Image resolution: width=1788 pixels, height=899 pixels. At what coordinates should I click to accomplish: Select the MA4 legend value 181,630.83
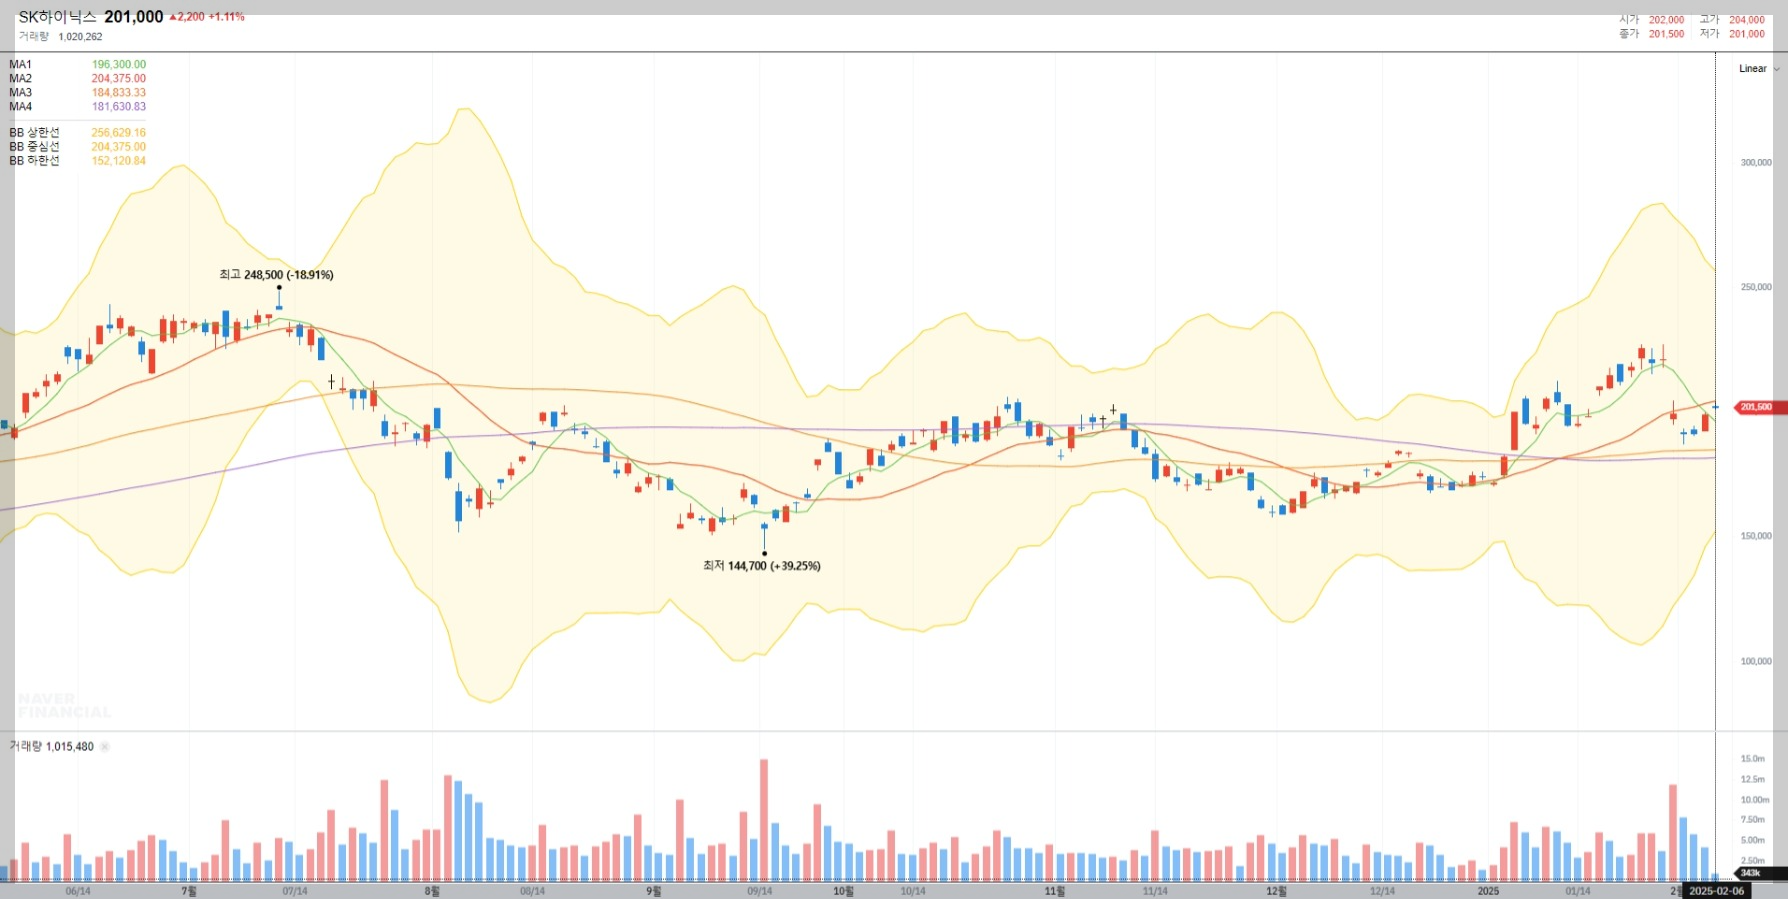(119, 107)
